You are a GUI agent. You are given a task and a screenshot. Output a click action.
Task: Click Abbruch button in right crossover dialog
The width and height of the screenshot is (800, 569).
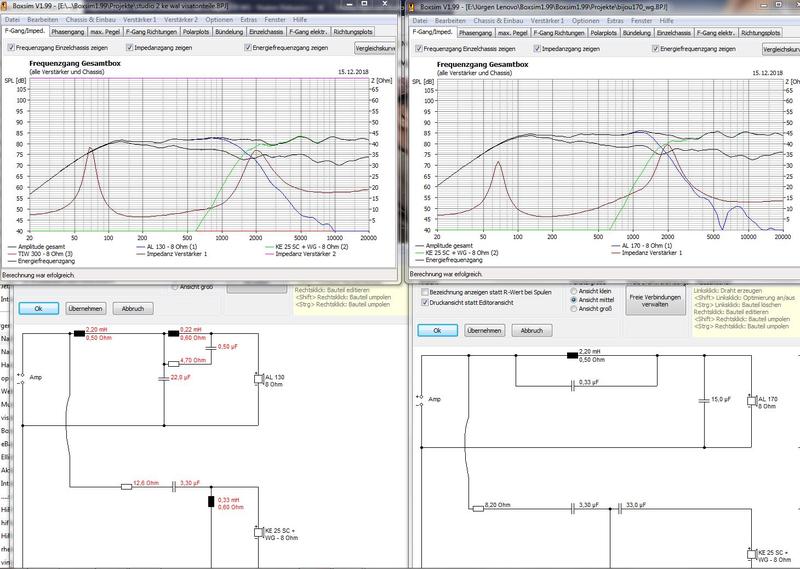point(532,331)
